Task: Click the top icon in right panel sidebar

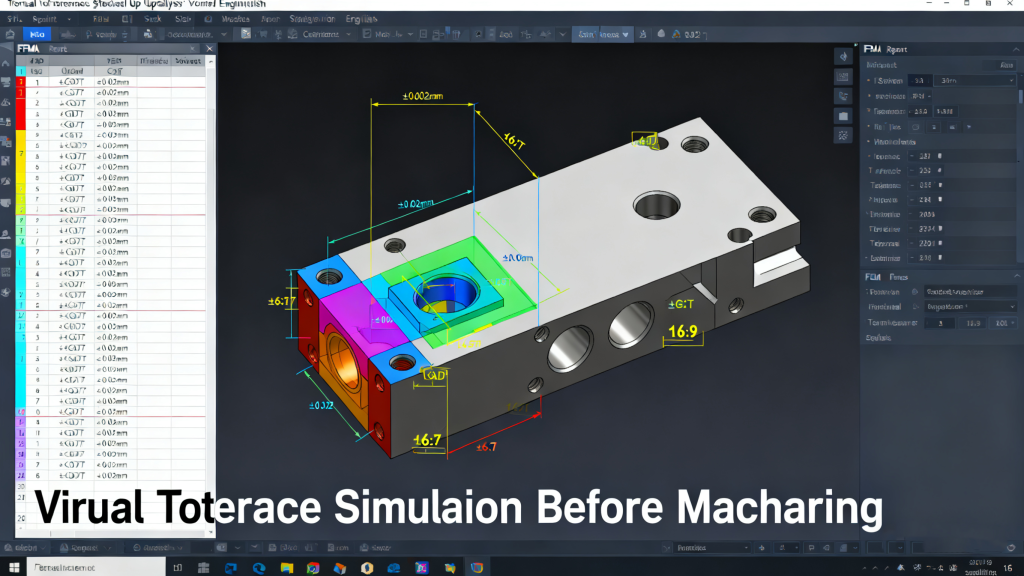Action: pyautogui.click(x=843, y=57)
